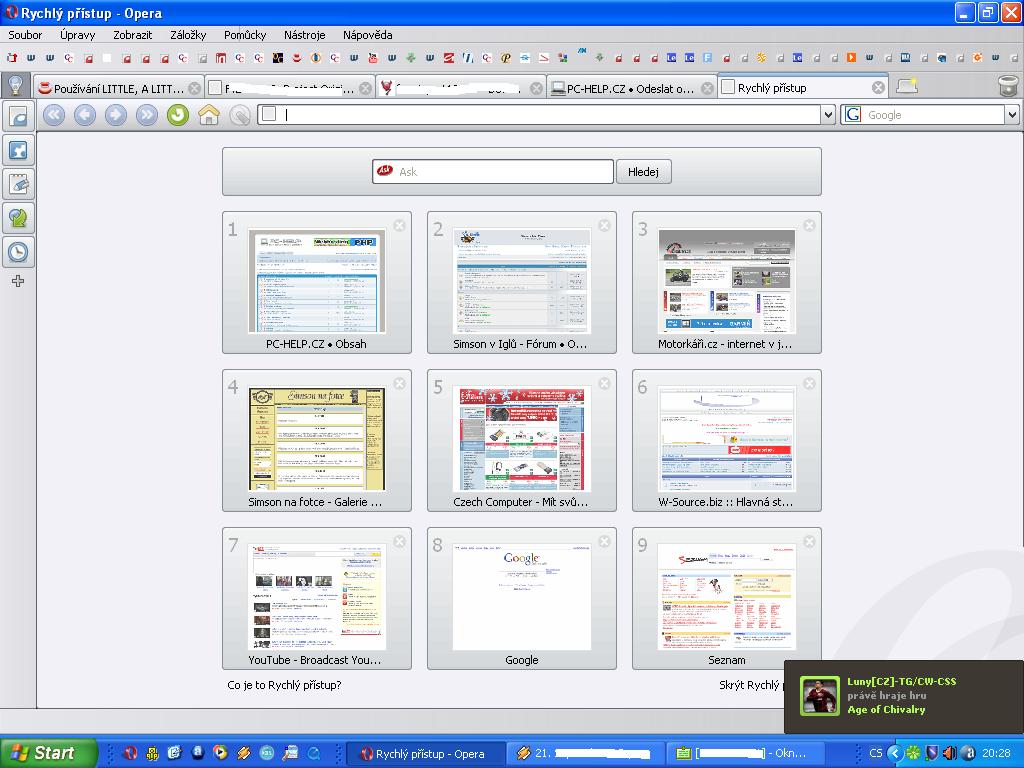Open YouTube speed dial thumbnail
Image resolution: width=1024 pixels, height=768 pixels.
click(317, 598)
